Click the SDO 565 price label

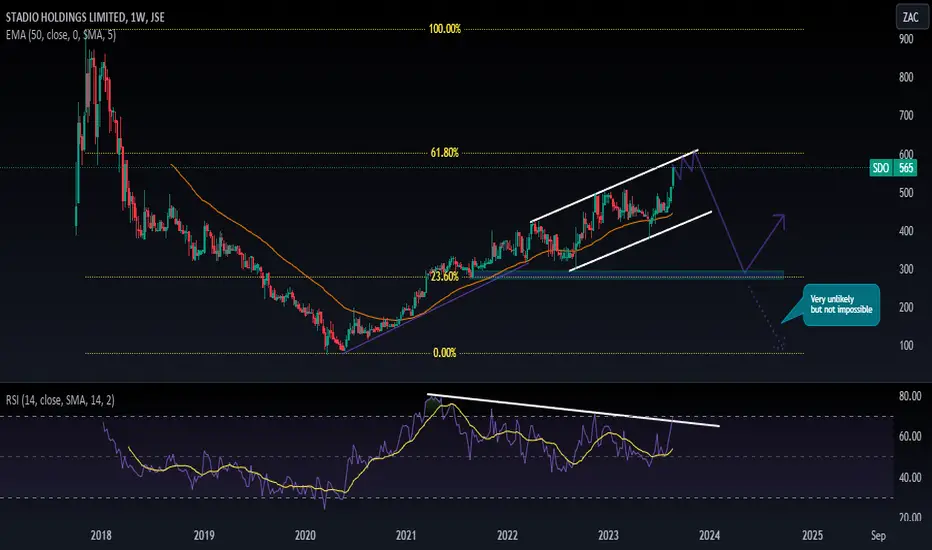893,168
